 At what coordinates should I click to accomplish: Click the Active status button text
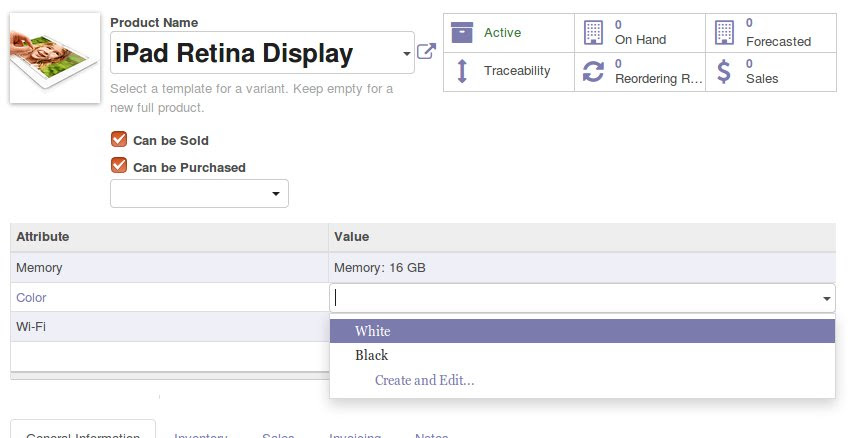[503, 33]
